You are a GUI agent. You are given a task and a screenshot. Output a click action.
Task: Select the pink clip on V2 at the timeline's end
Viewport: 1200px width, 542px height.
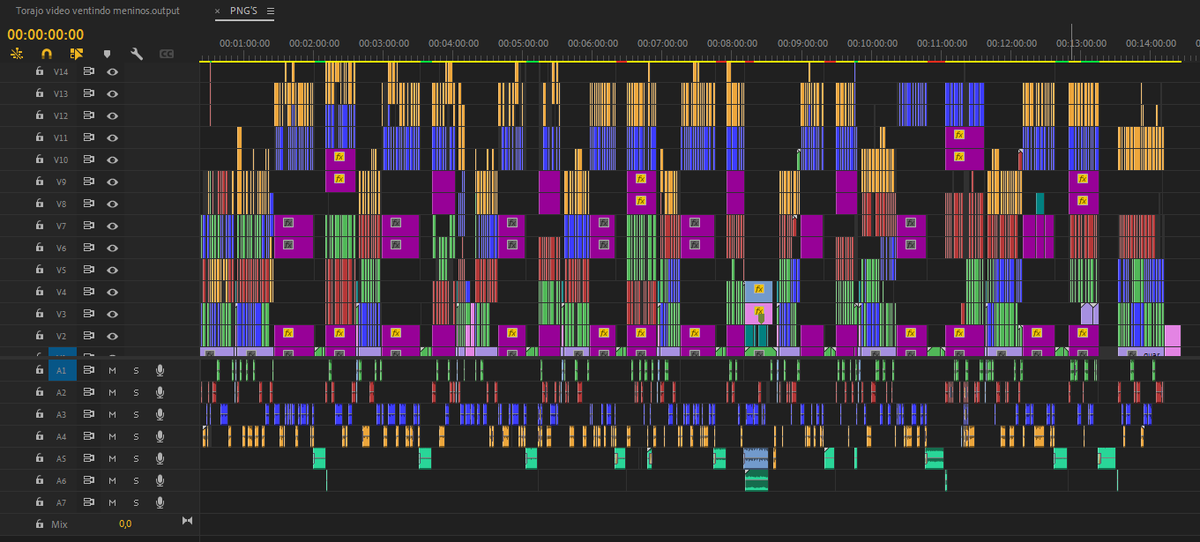pos(1172,335)
